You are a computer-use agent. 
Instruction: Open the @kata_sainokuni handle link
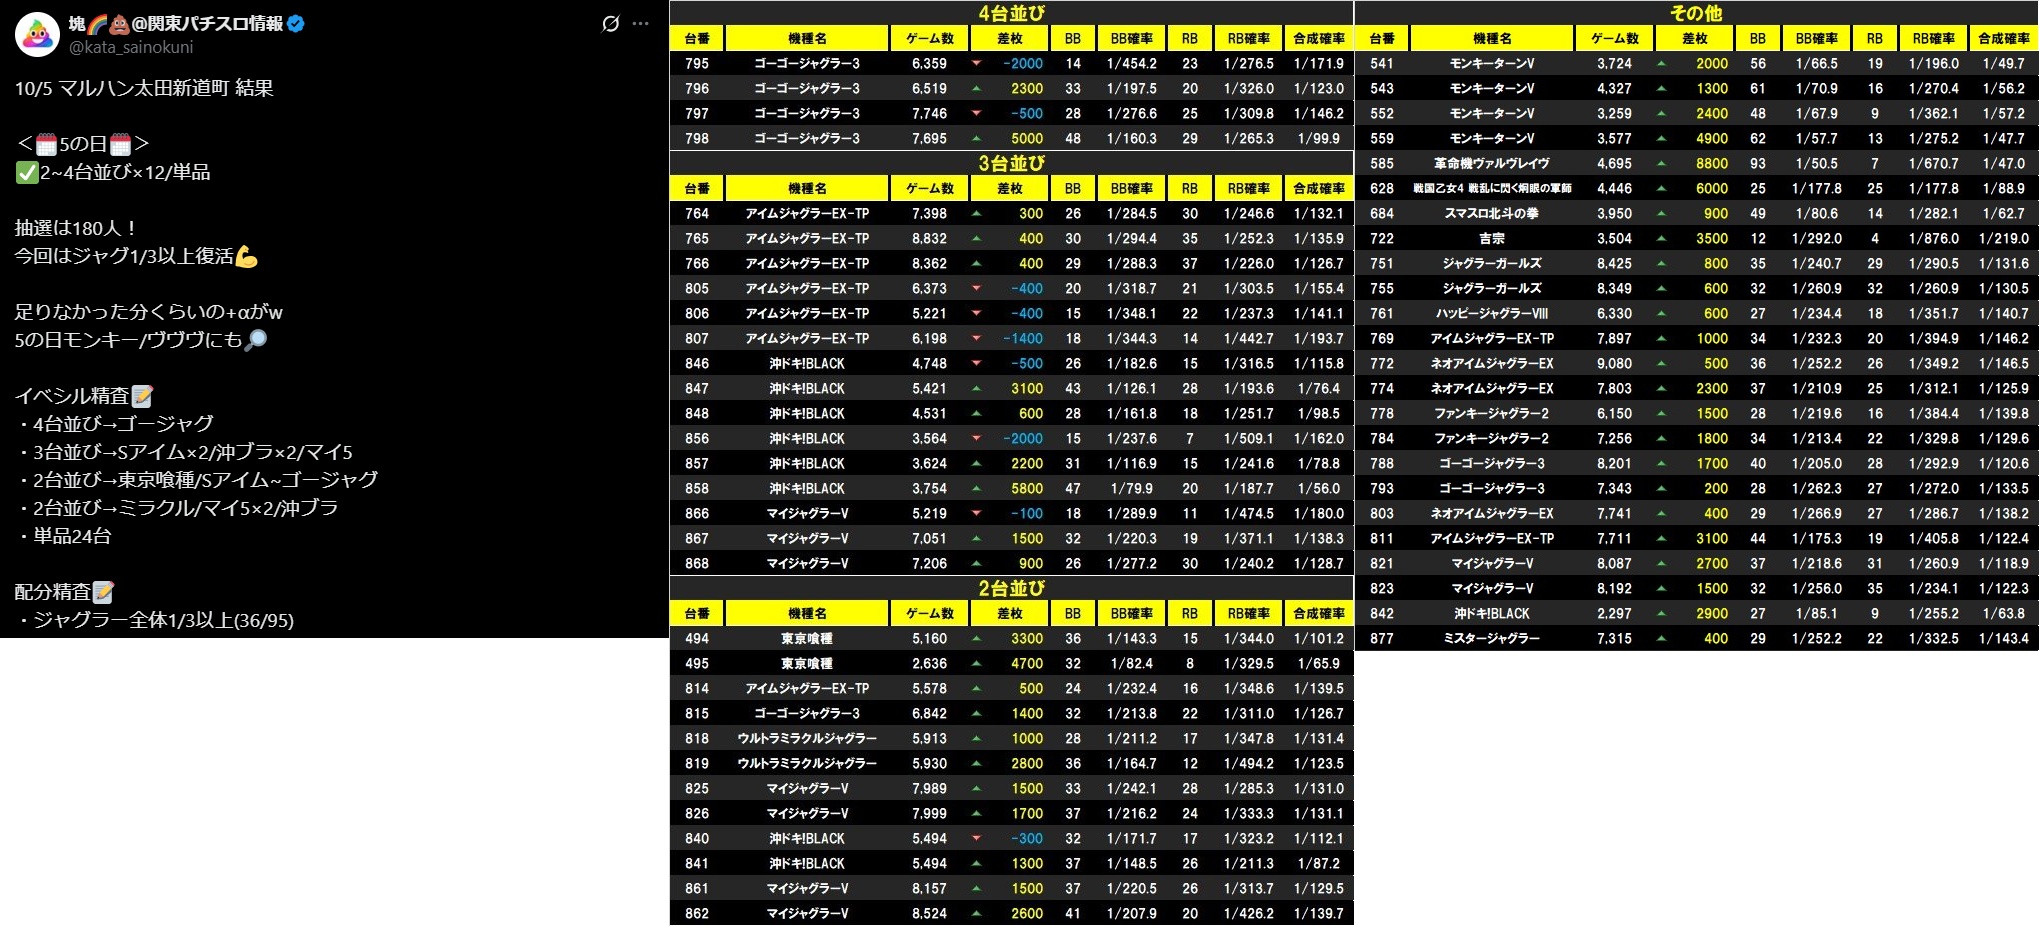pyautogui.click(x=131, y=47)
